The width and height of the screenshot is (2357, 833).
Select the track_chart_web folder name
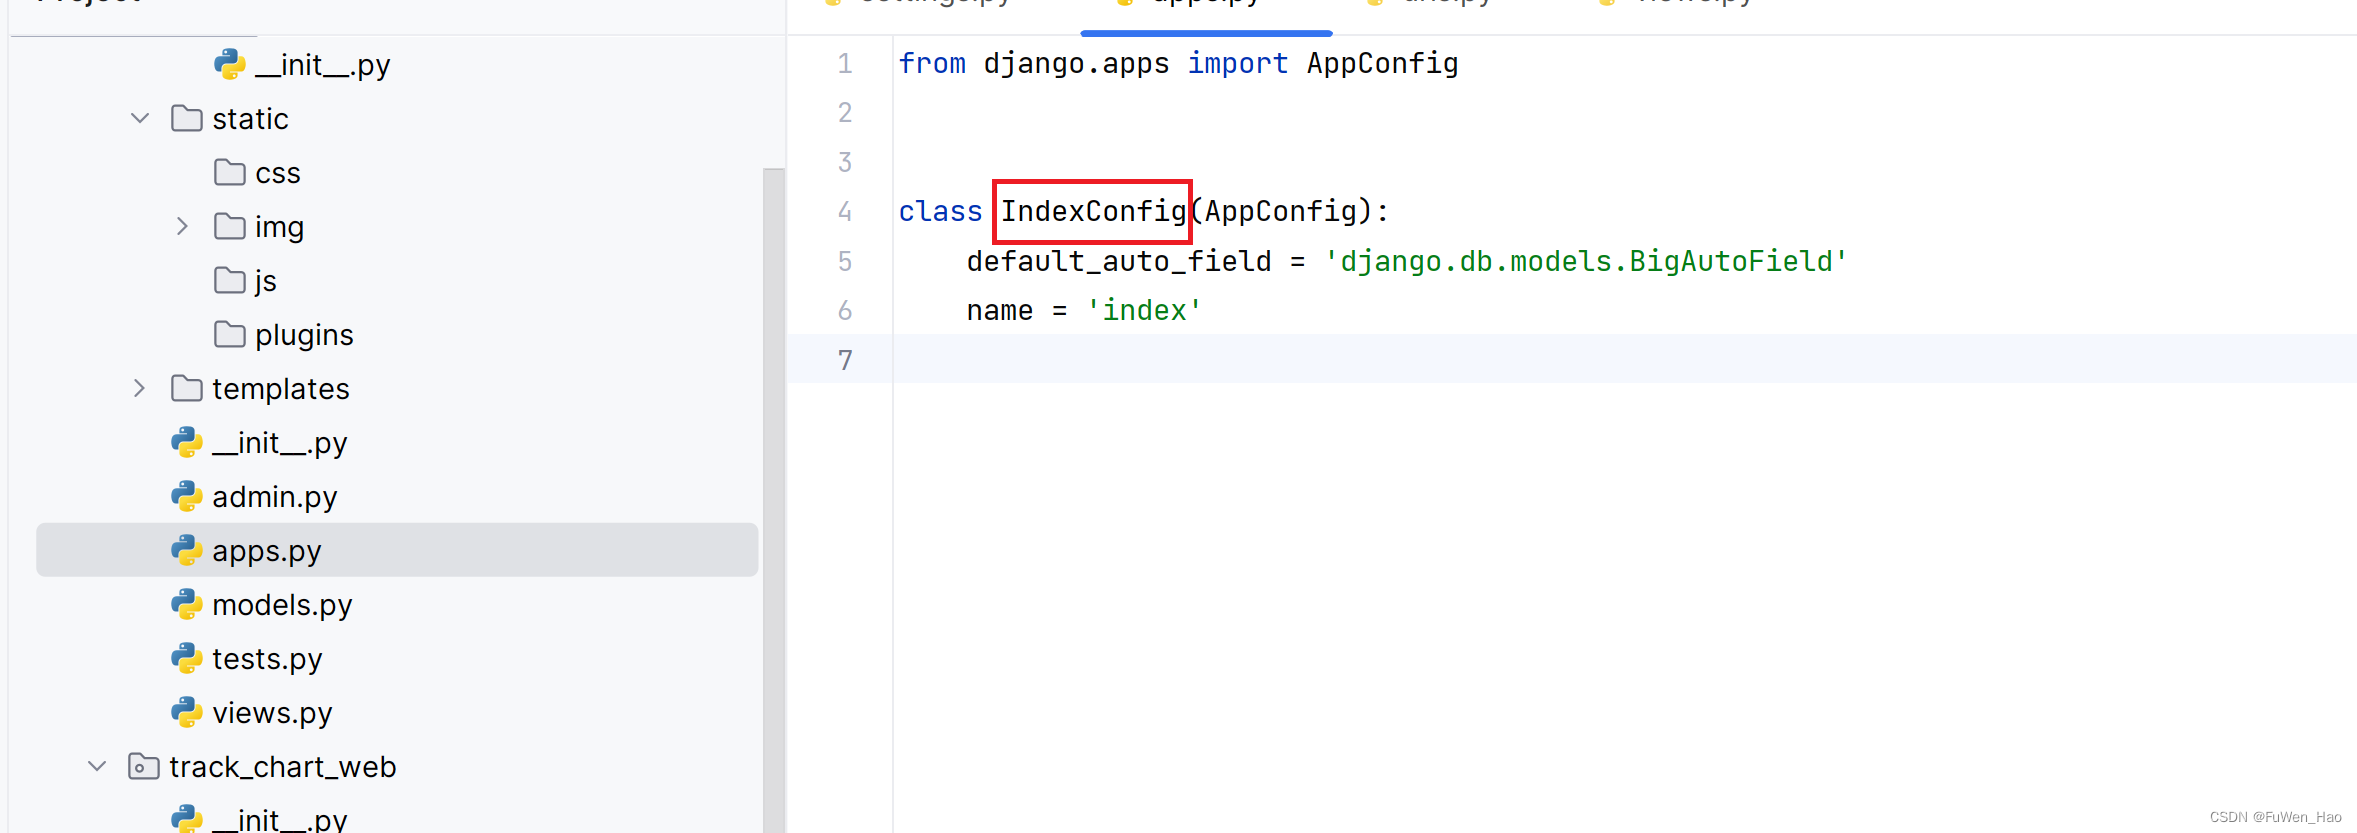tap(283, 767)
